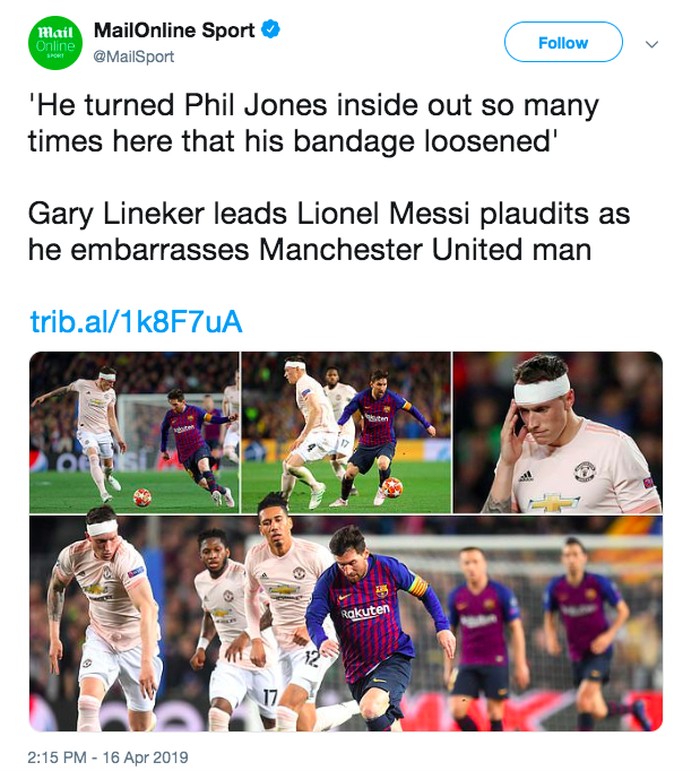Screen dimensions: 700x771
Task: Open the wide bottom match photo
Action: (x=345, y=624)
